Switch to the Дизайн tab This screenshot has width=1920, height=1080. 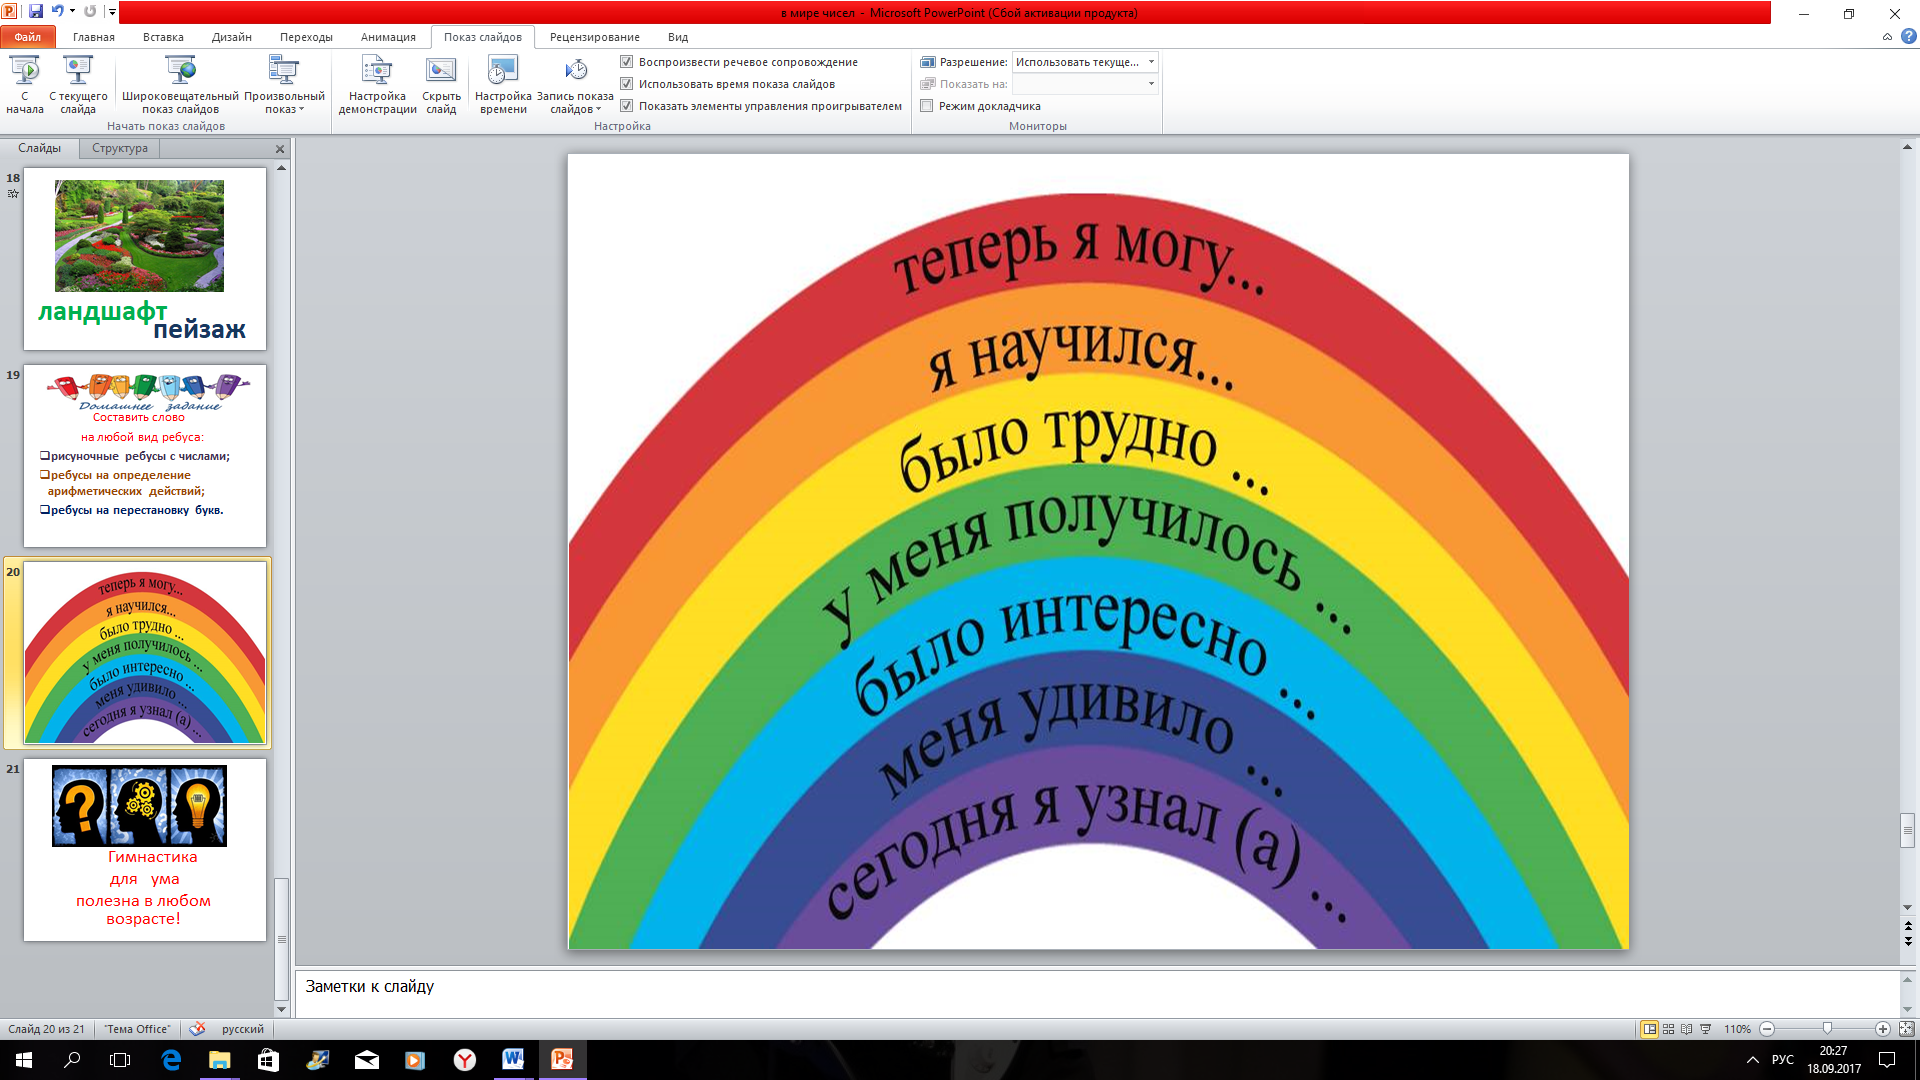[x=232, y=37]
